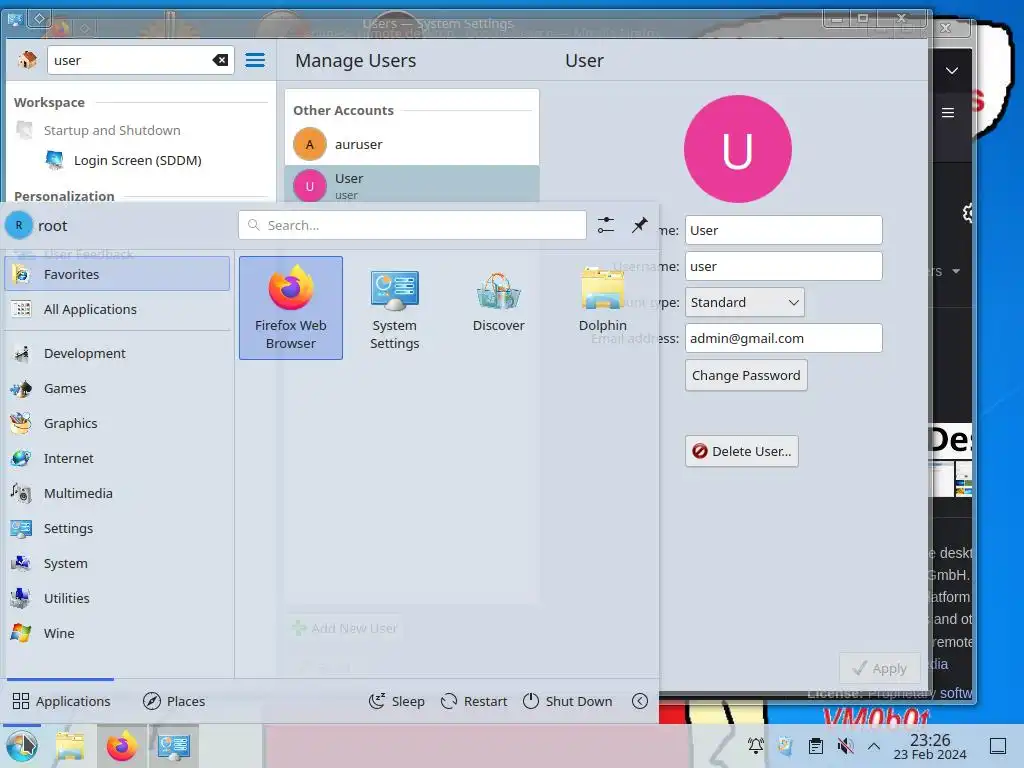1024x768 pixels.
Task: Switch to System Settings in taskbar
Action: click(174, 746)
